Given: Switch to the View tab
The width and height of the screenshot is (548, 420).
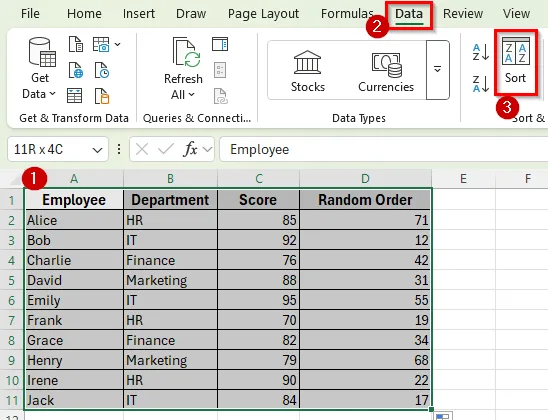Looking at the screenshot, I should coord(516,14).
